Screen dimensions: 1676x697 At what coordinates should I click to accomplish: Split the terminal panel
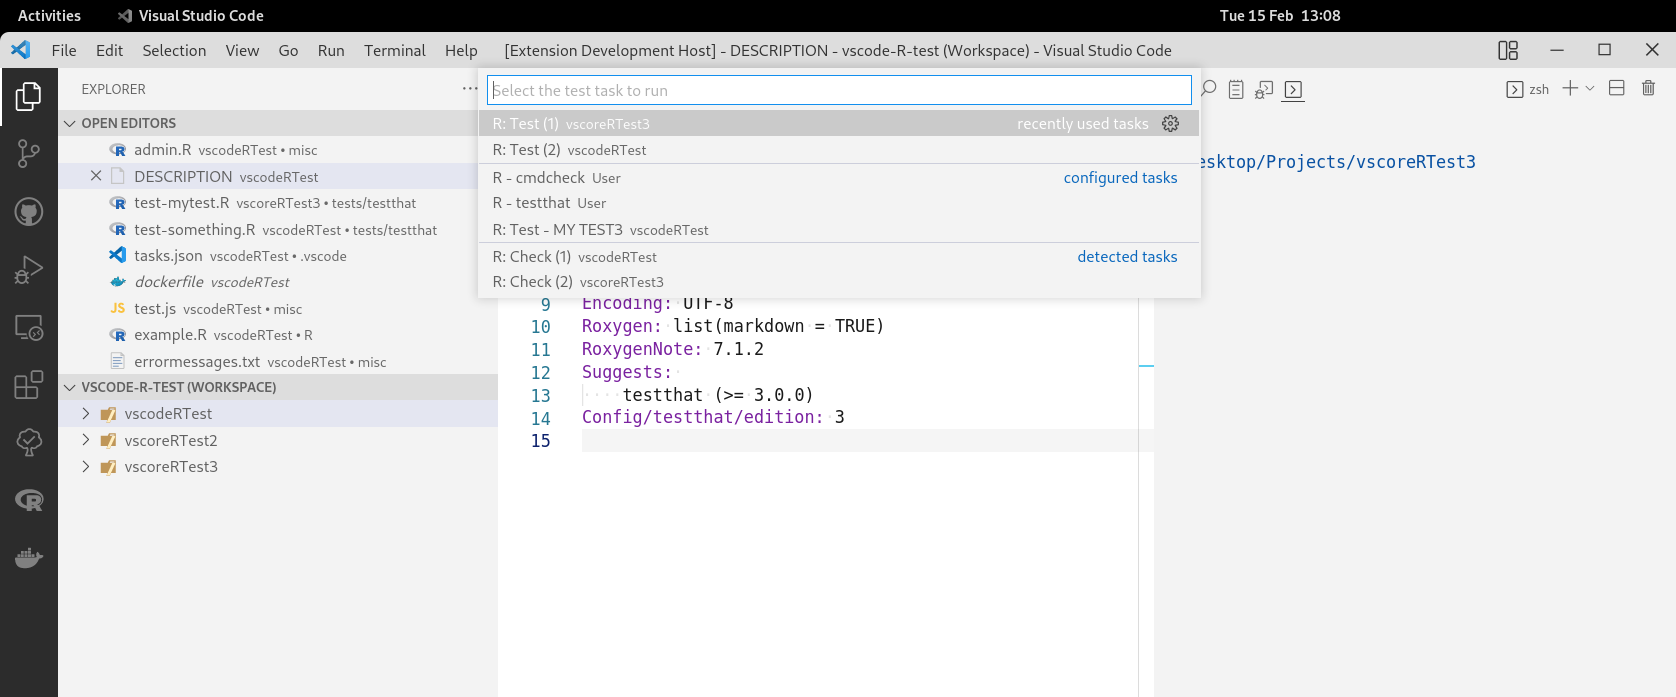1616,88
